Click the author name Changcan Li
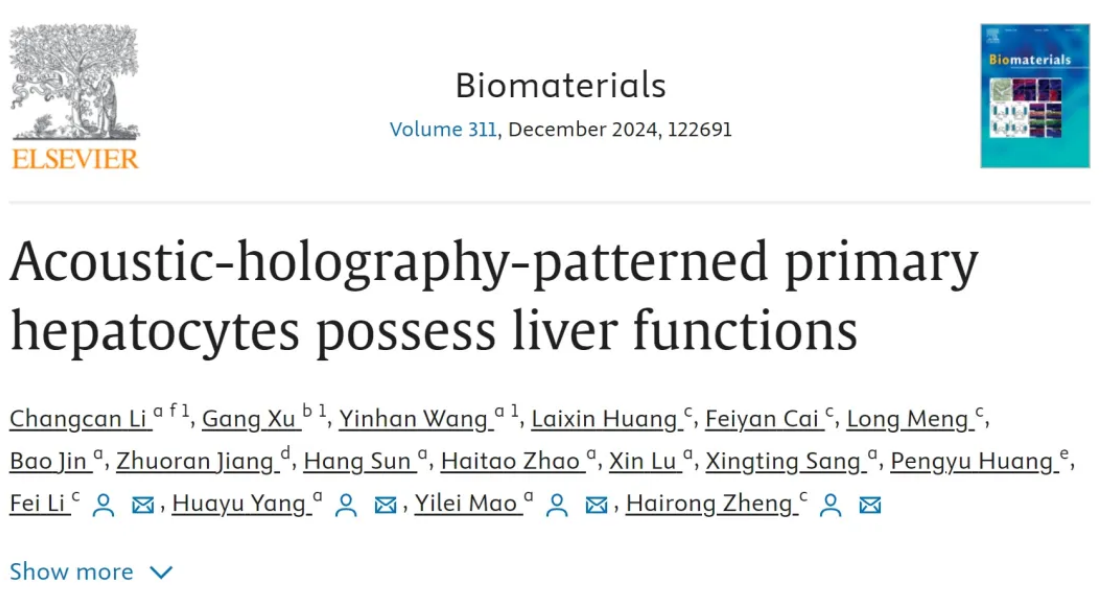This screenshot has width=1103, height=598. point(79,419)
